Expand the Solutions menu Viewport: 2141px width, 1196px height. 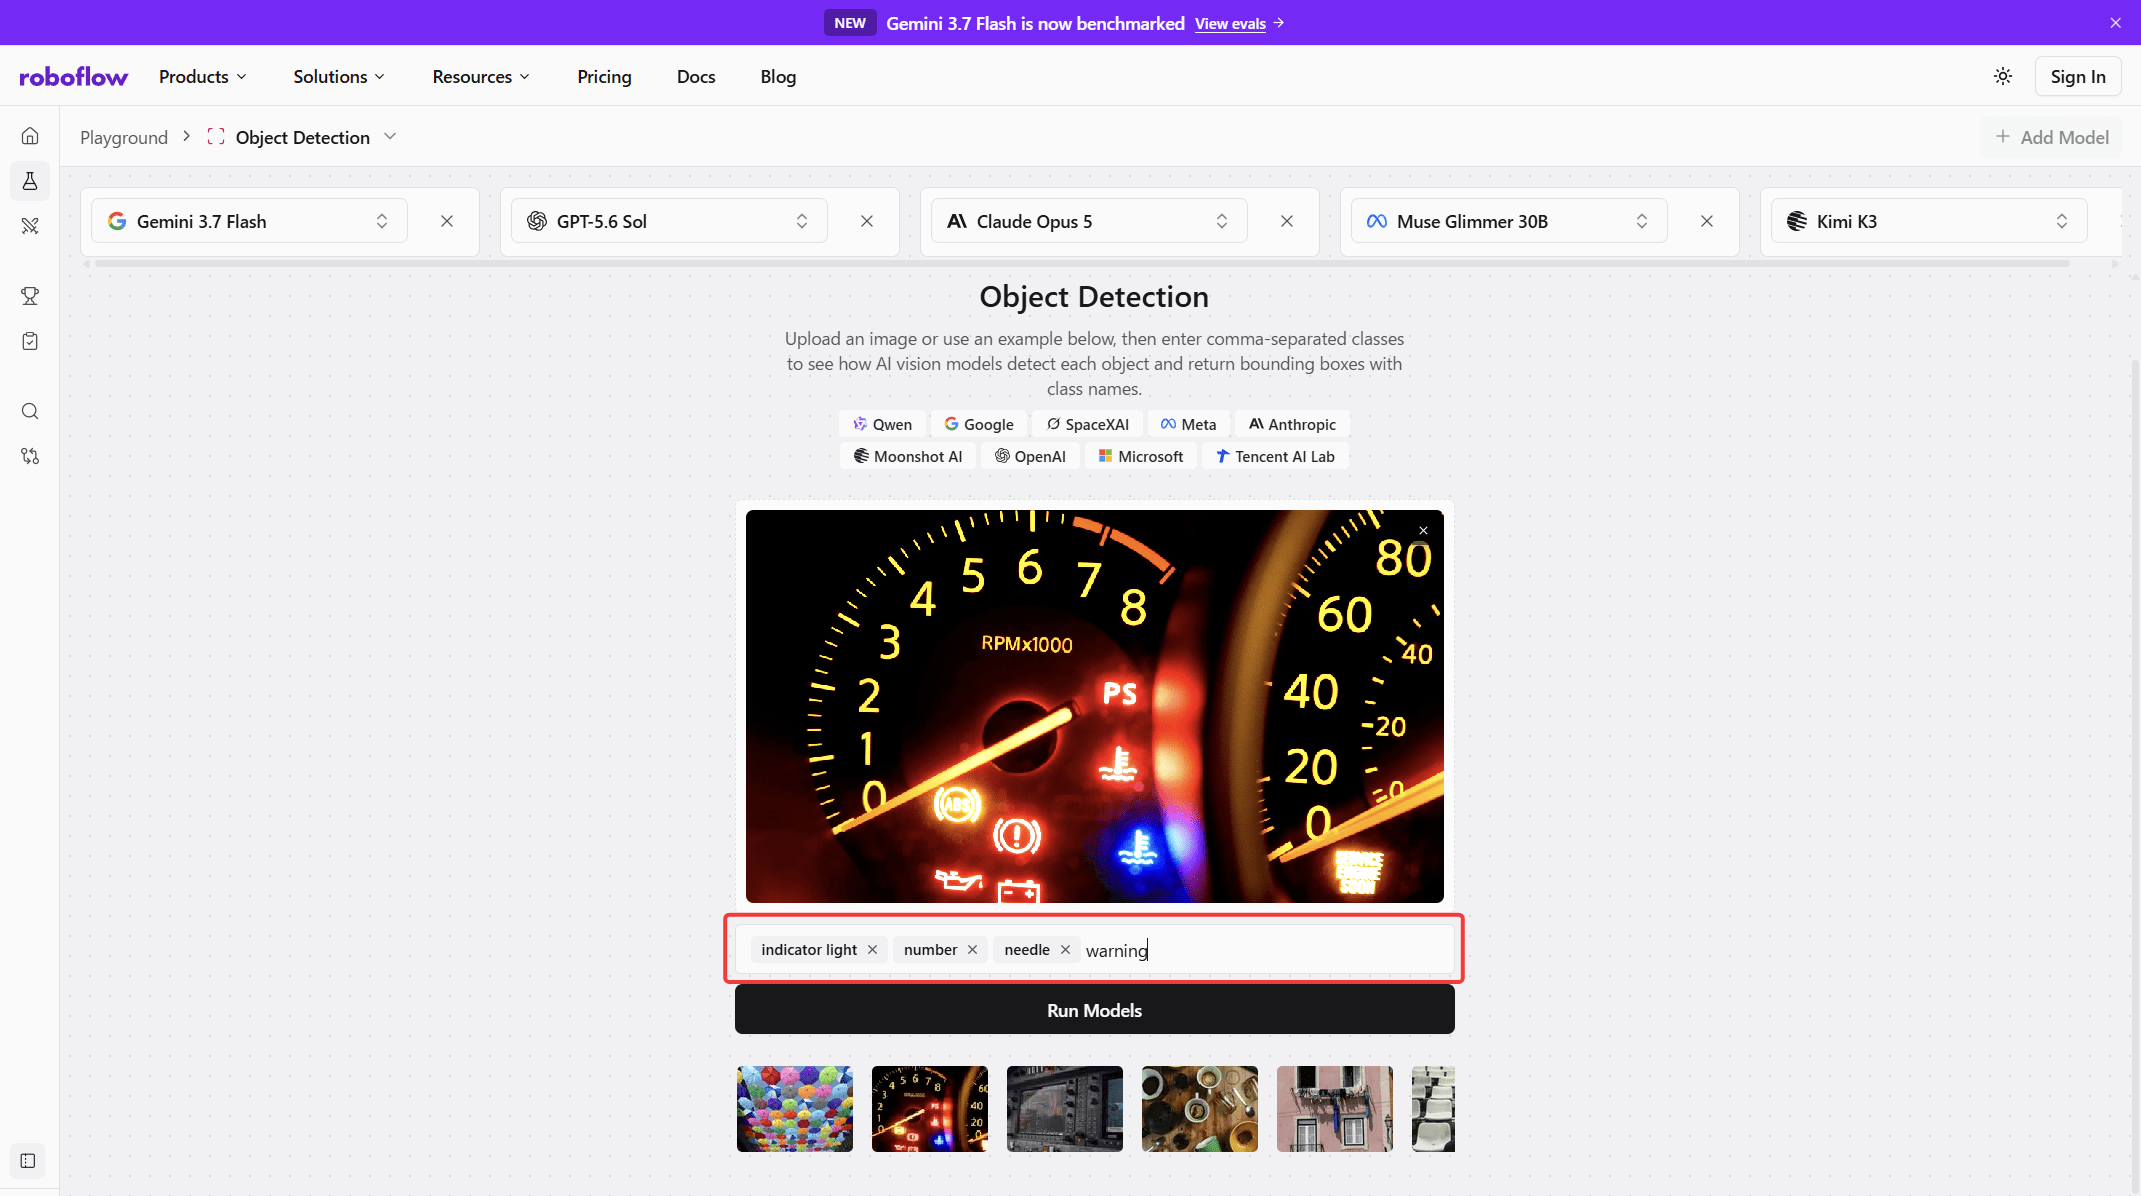[x=339, y=77]
